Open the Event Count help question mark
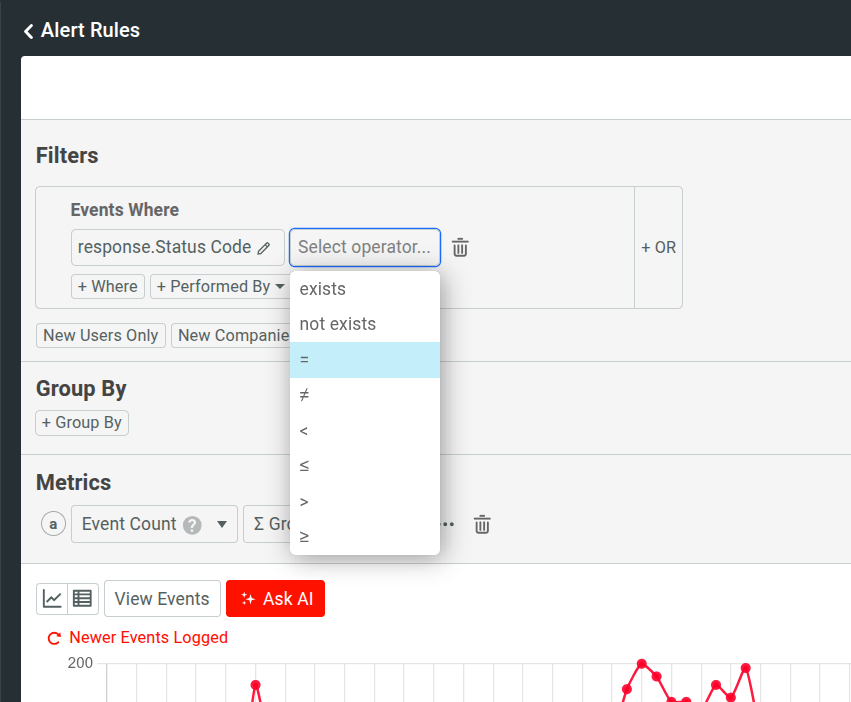The height and width of the screenshot is (702, 851). click(x=193, y=525)
